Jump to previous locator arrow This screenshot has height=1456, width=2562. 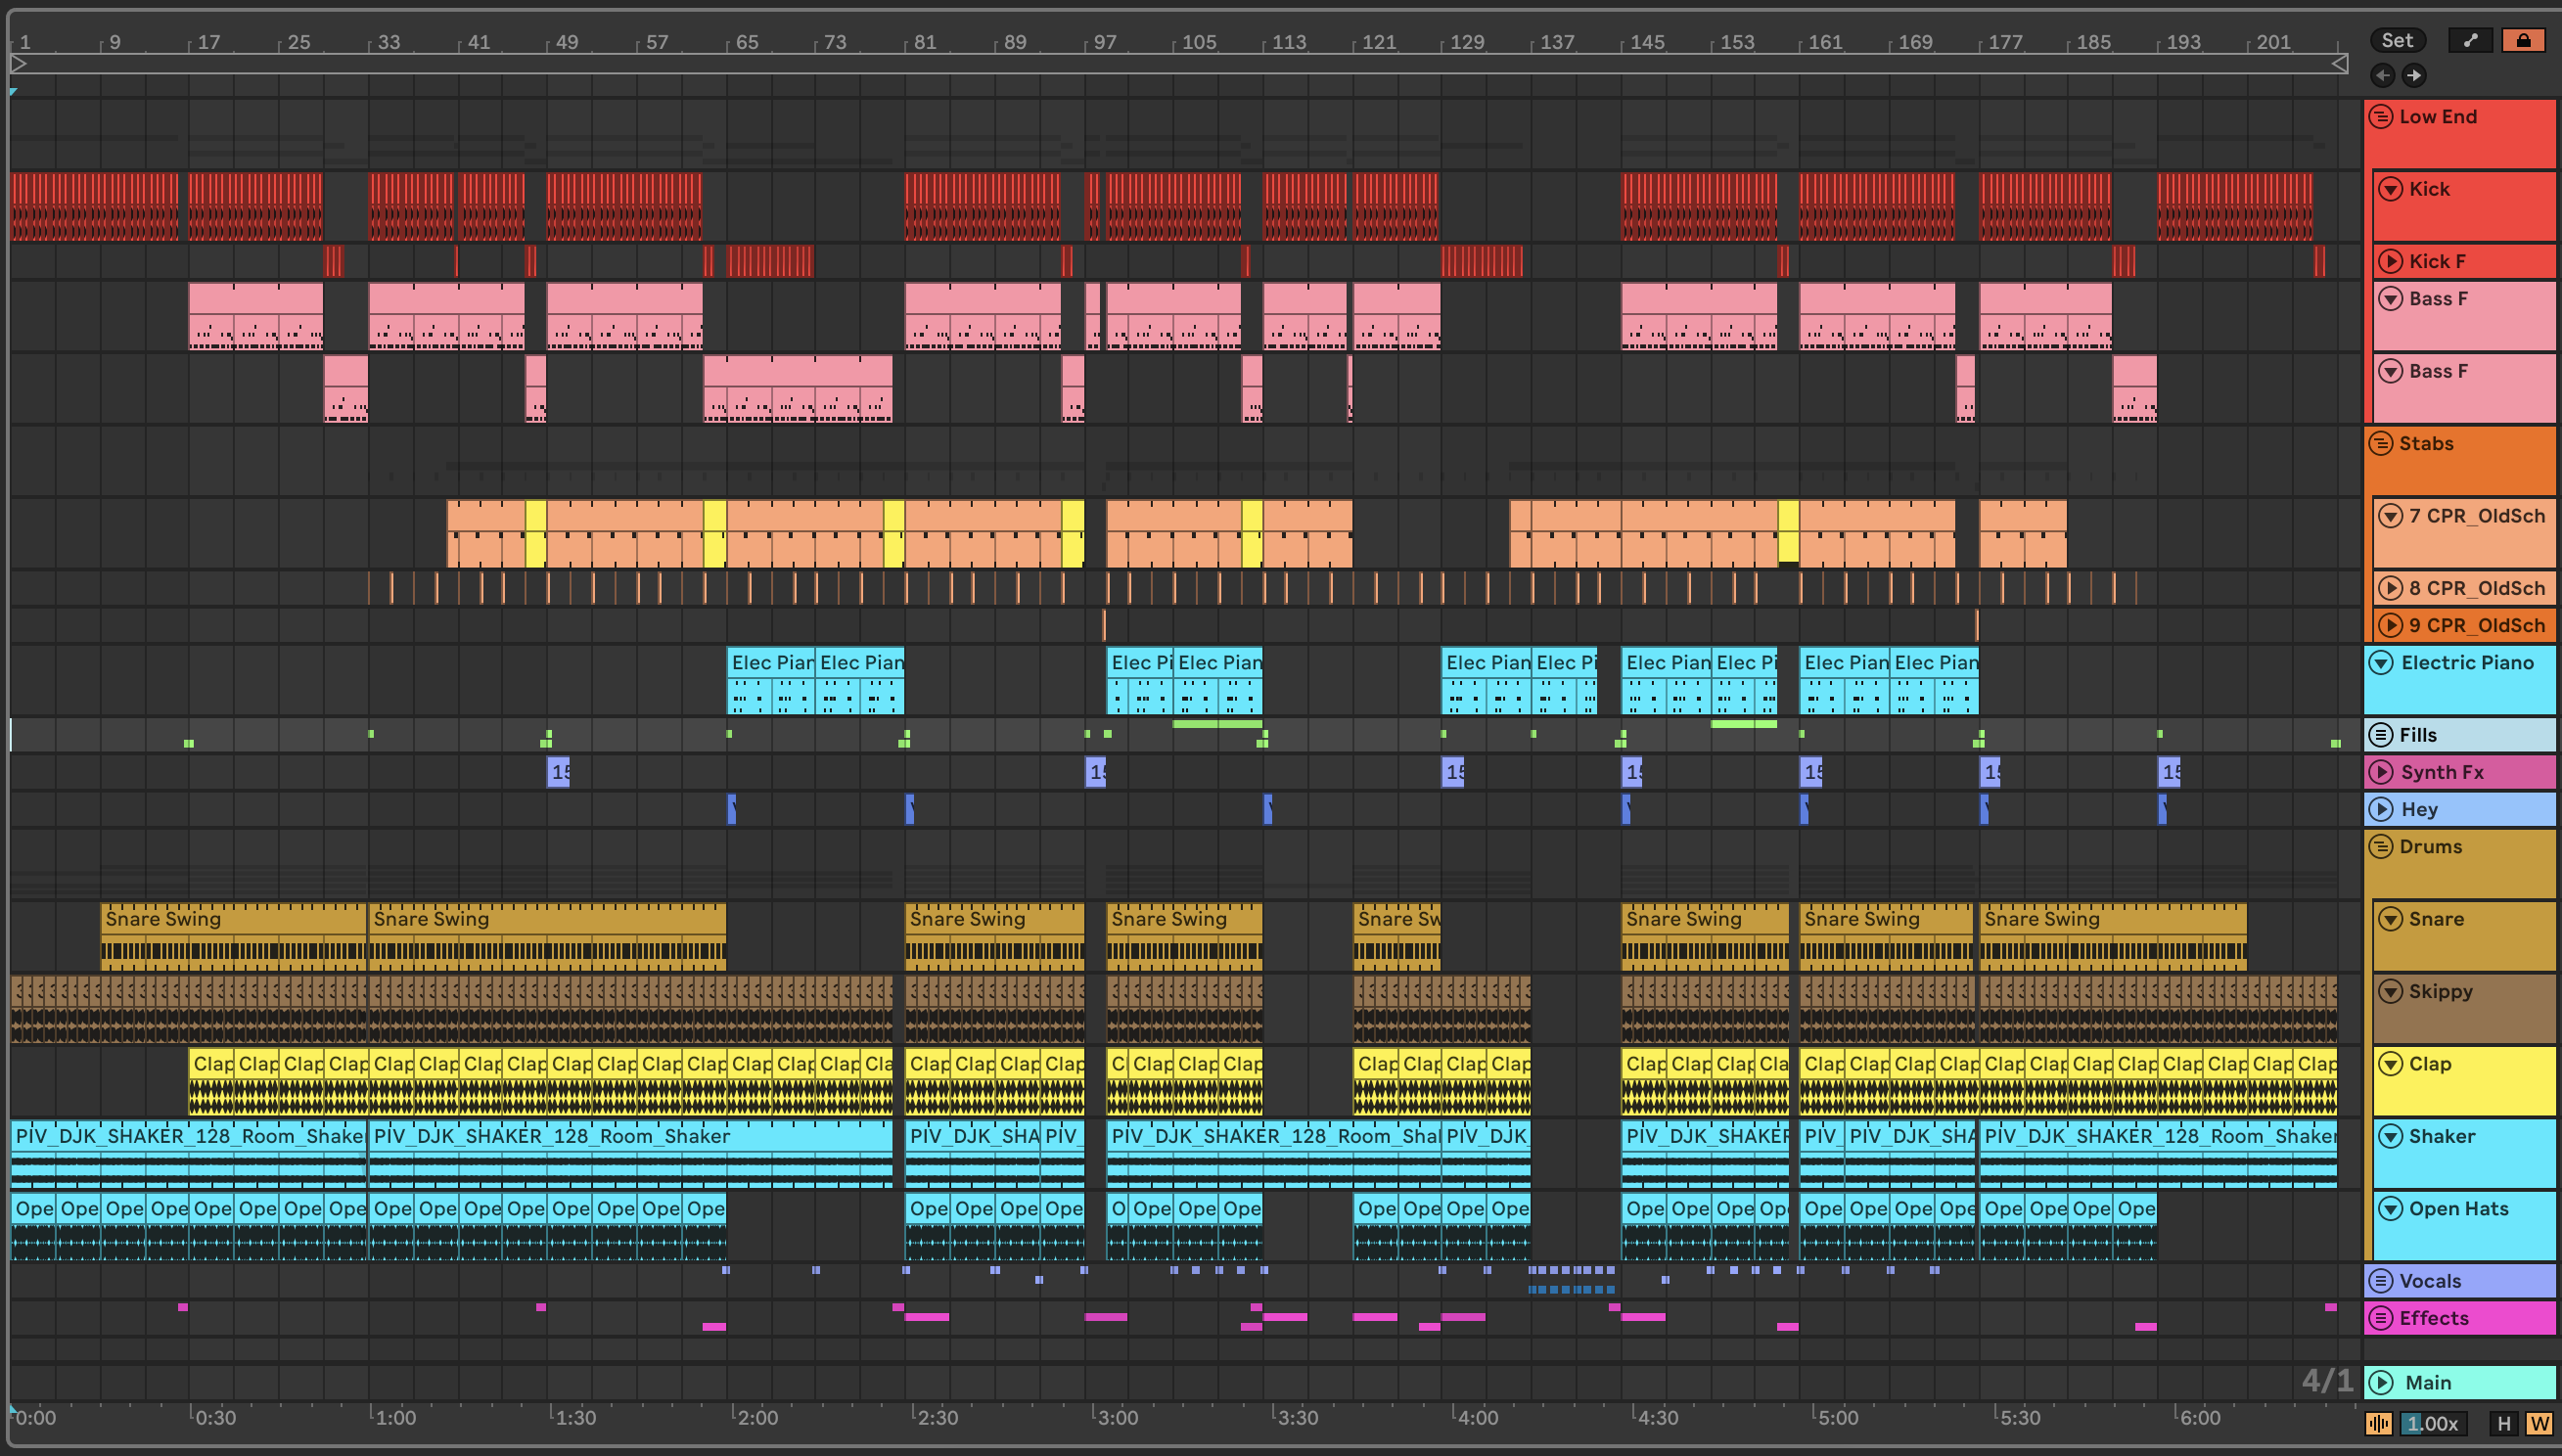pyautogui.click(x=2382, y=75)
